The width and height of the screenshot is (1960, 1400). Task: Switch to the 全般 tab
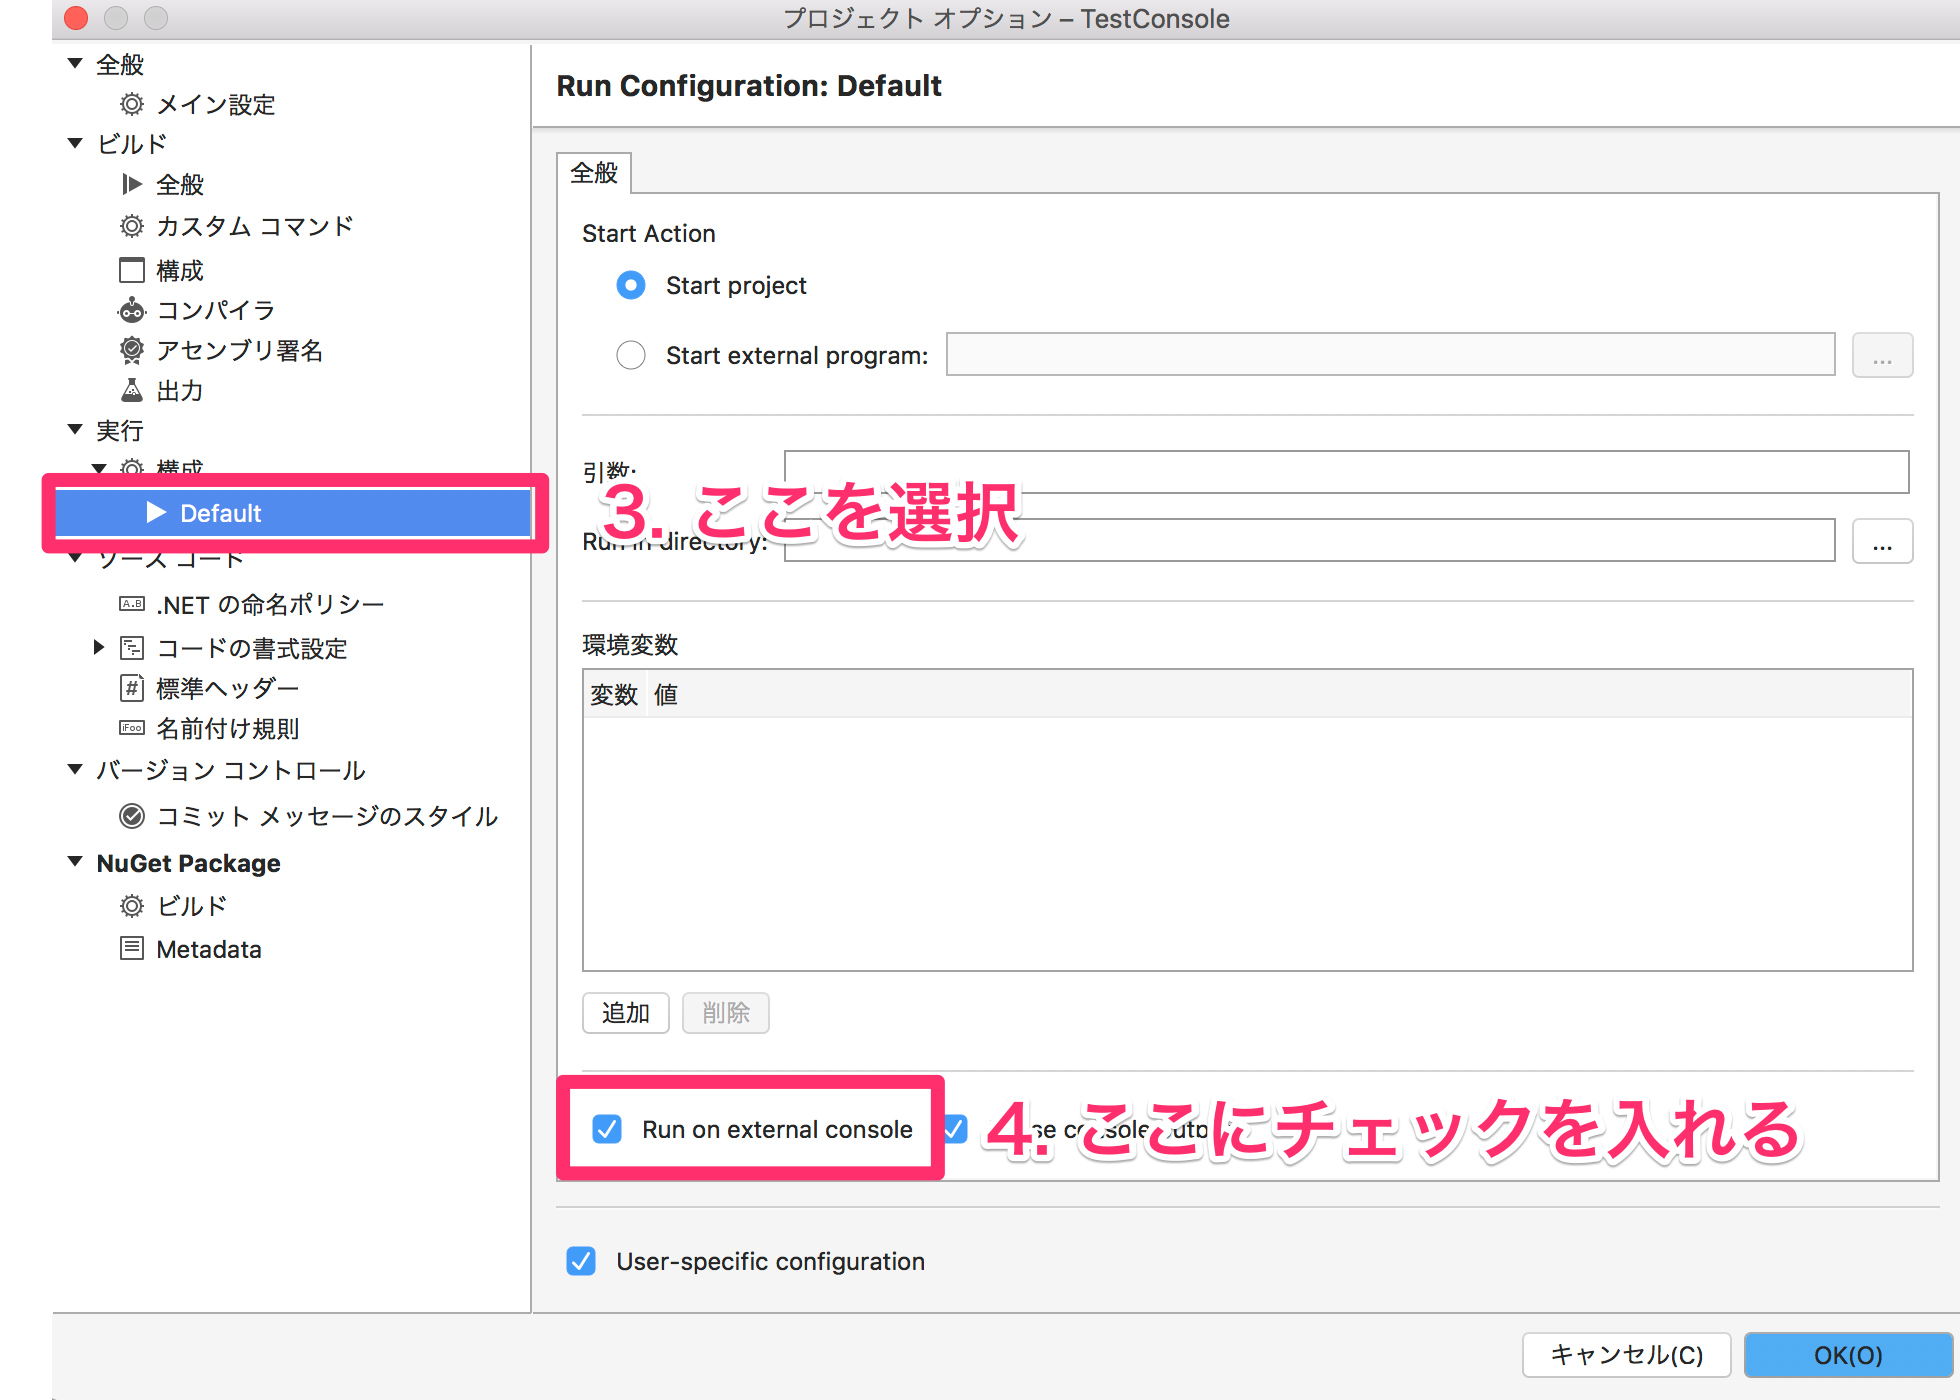[596, 172]
